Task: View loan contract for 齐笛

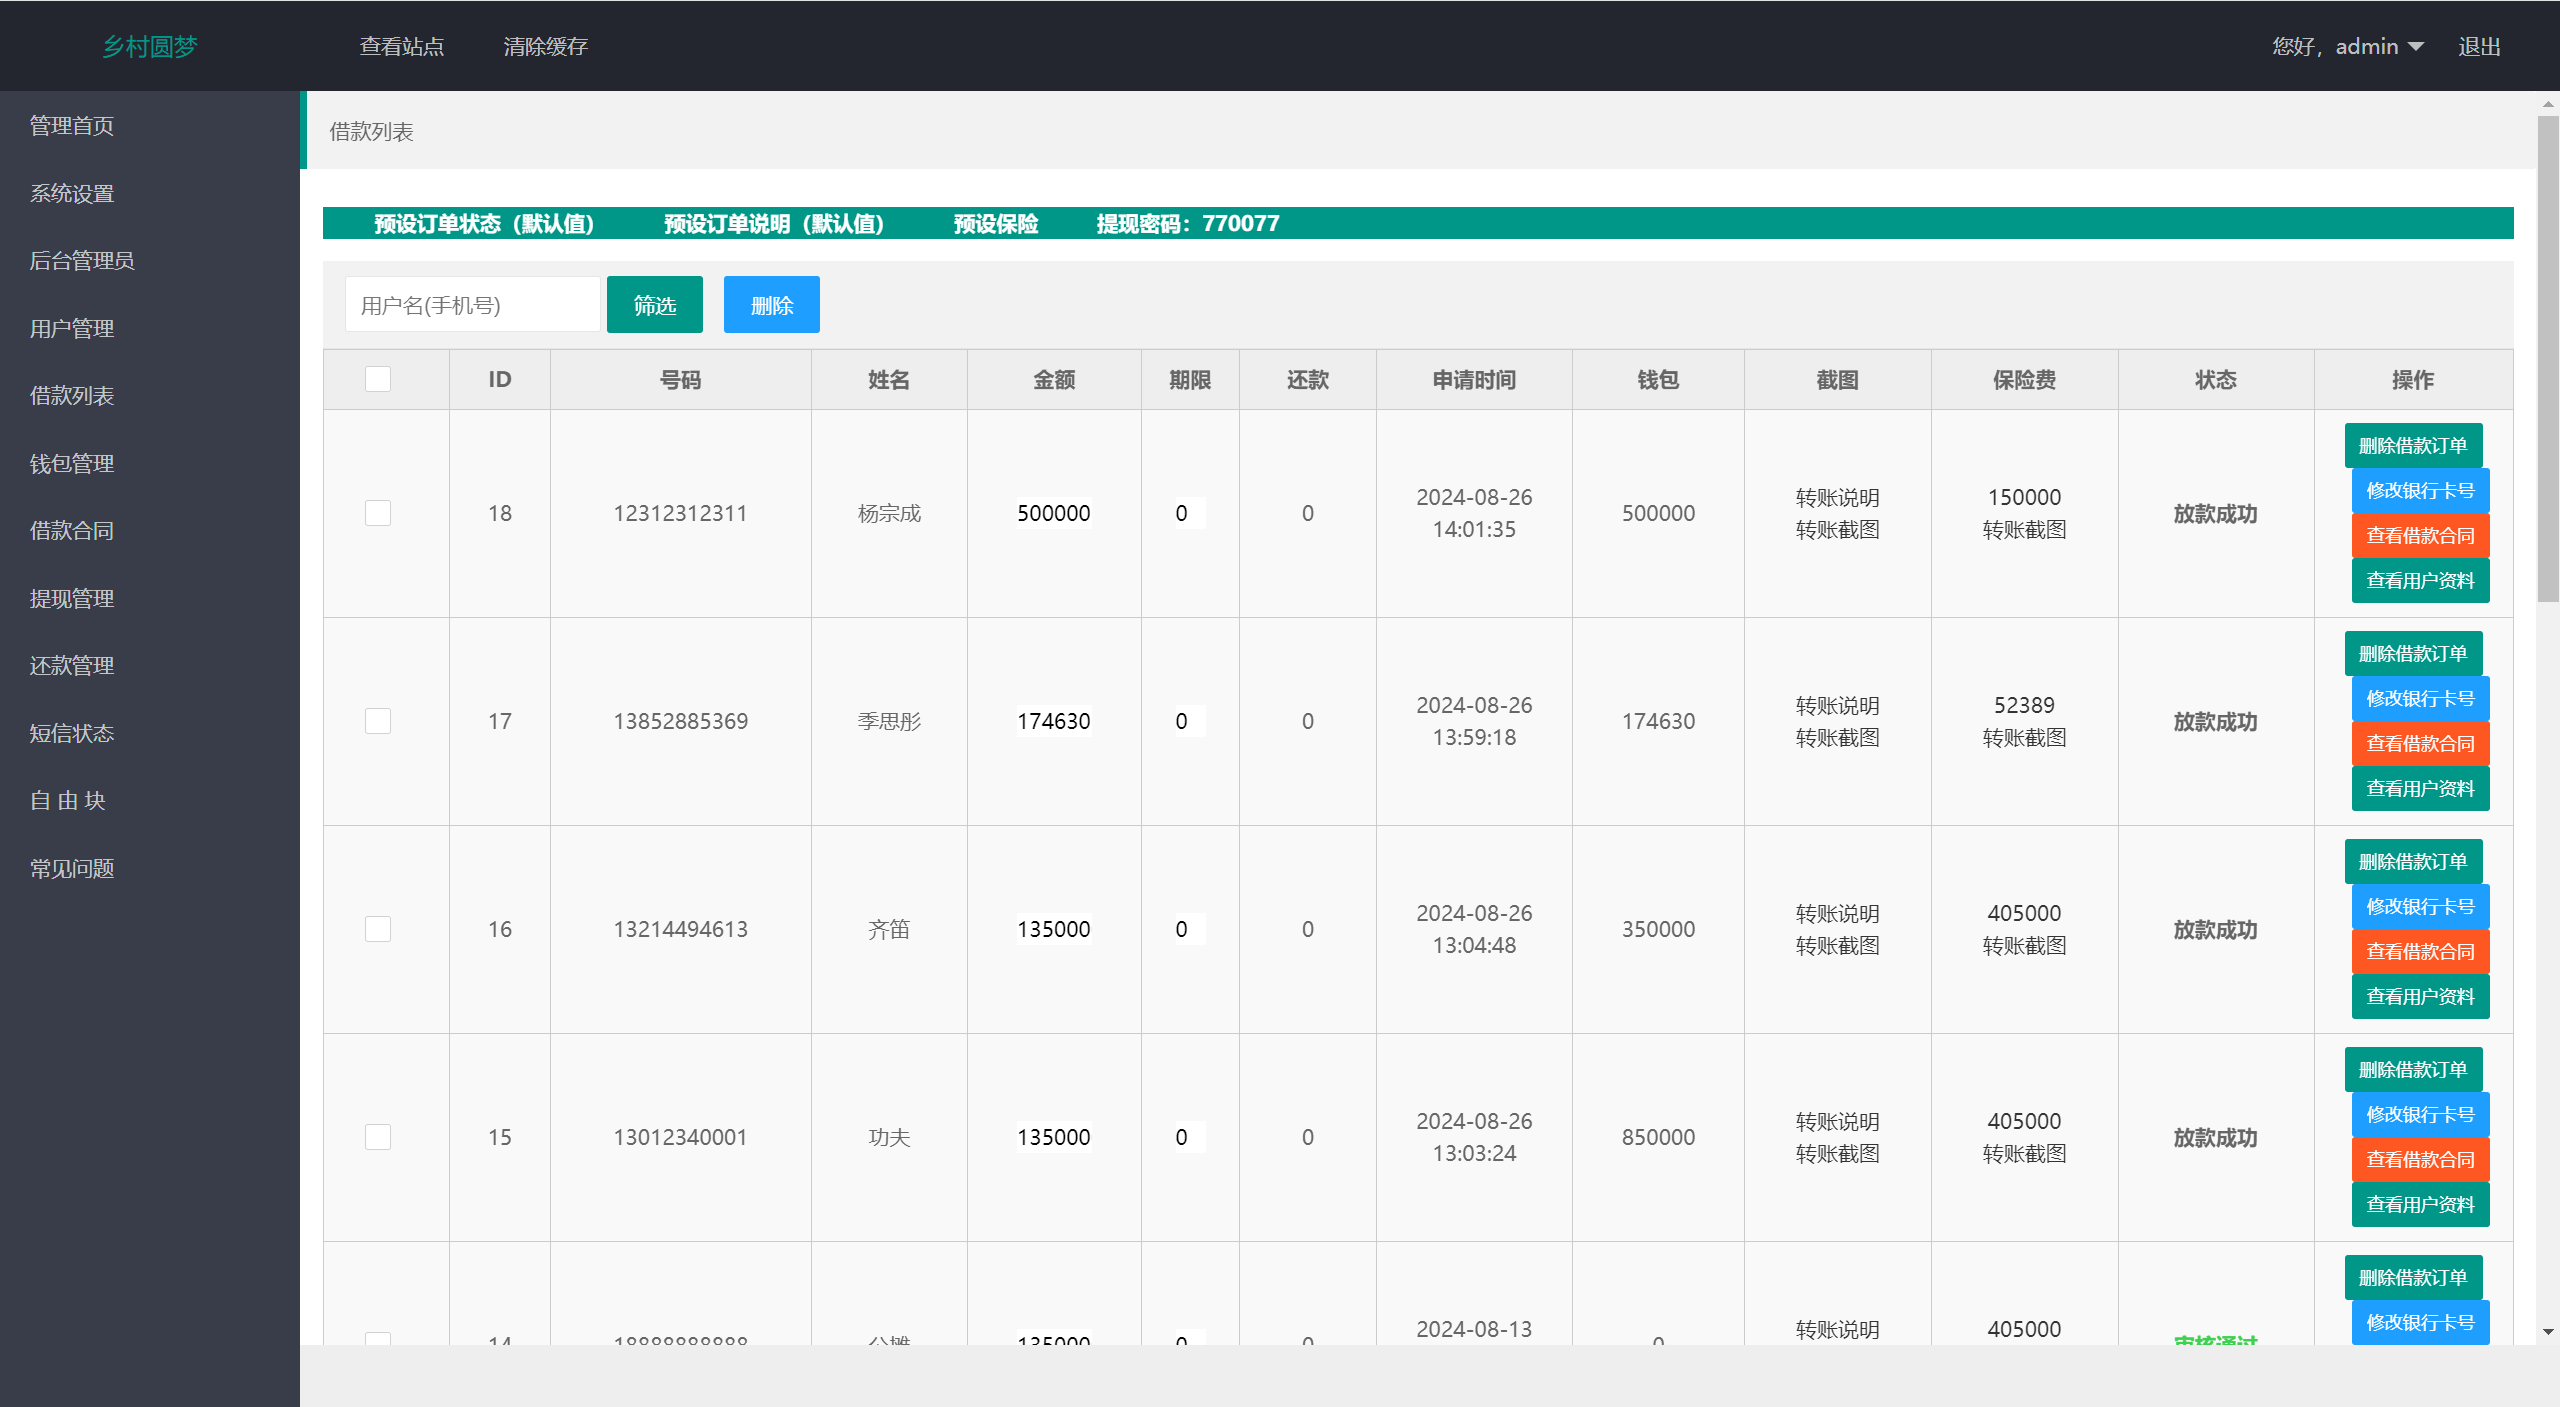Action: point(2419,952)
